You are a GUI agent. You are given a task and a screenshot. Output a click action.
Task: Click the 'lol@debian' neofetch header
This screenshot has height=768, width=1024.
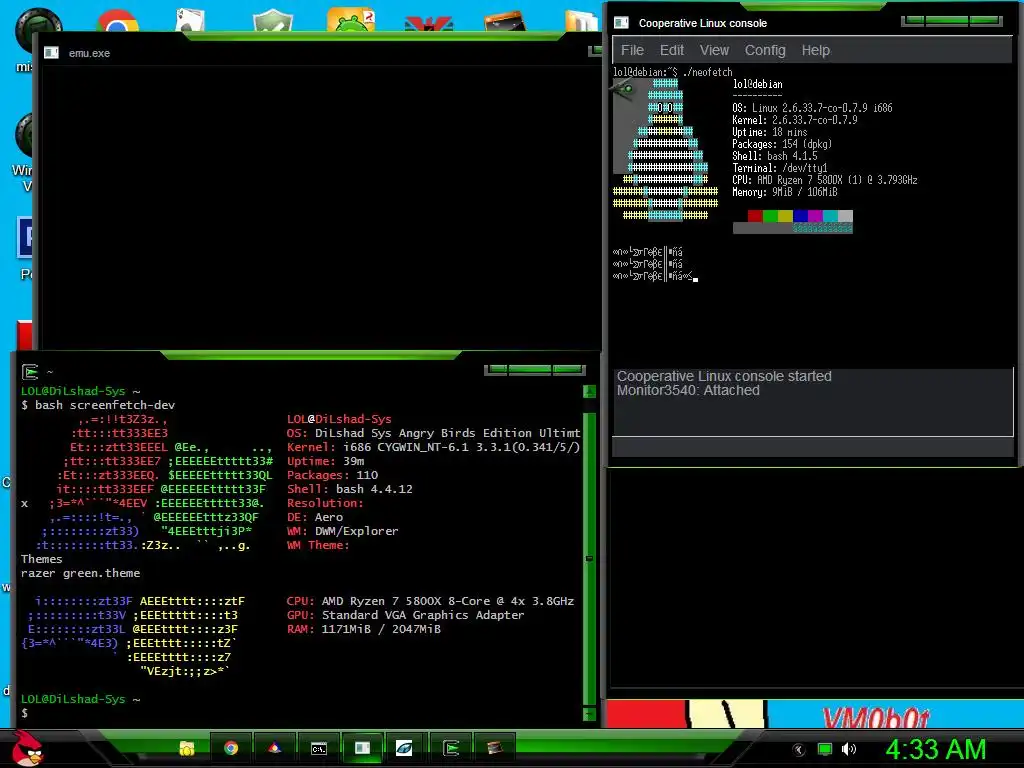757,84
